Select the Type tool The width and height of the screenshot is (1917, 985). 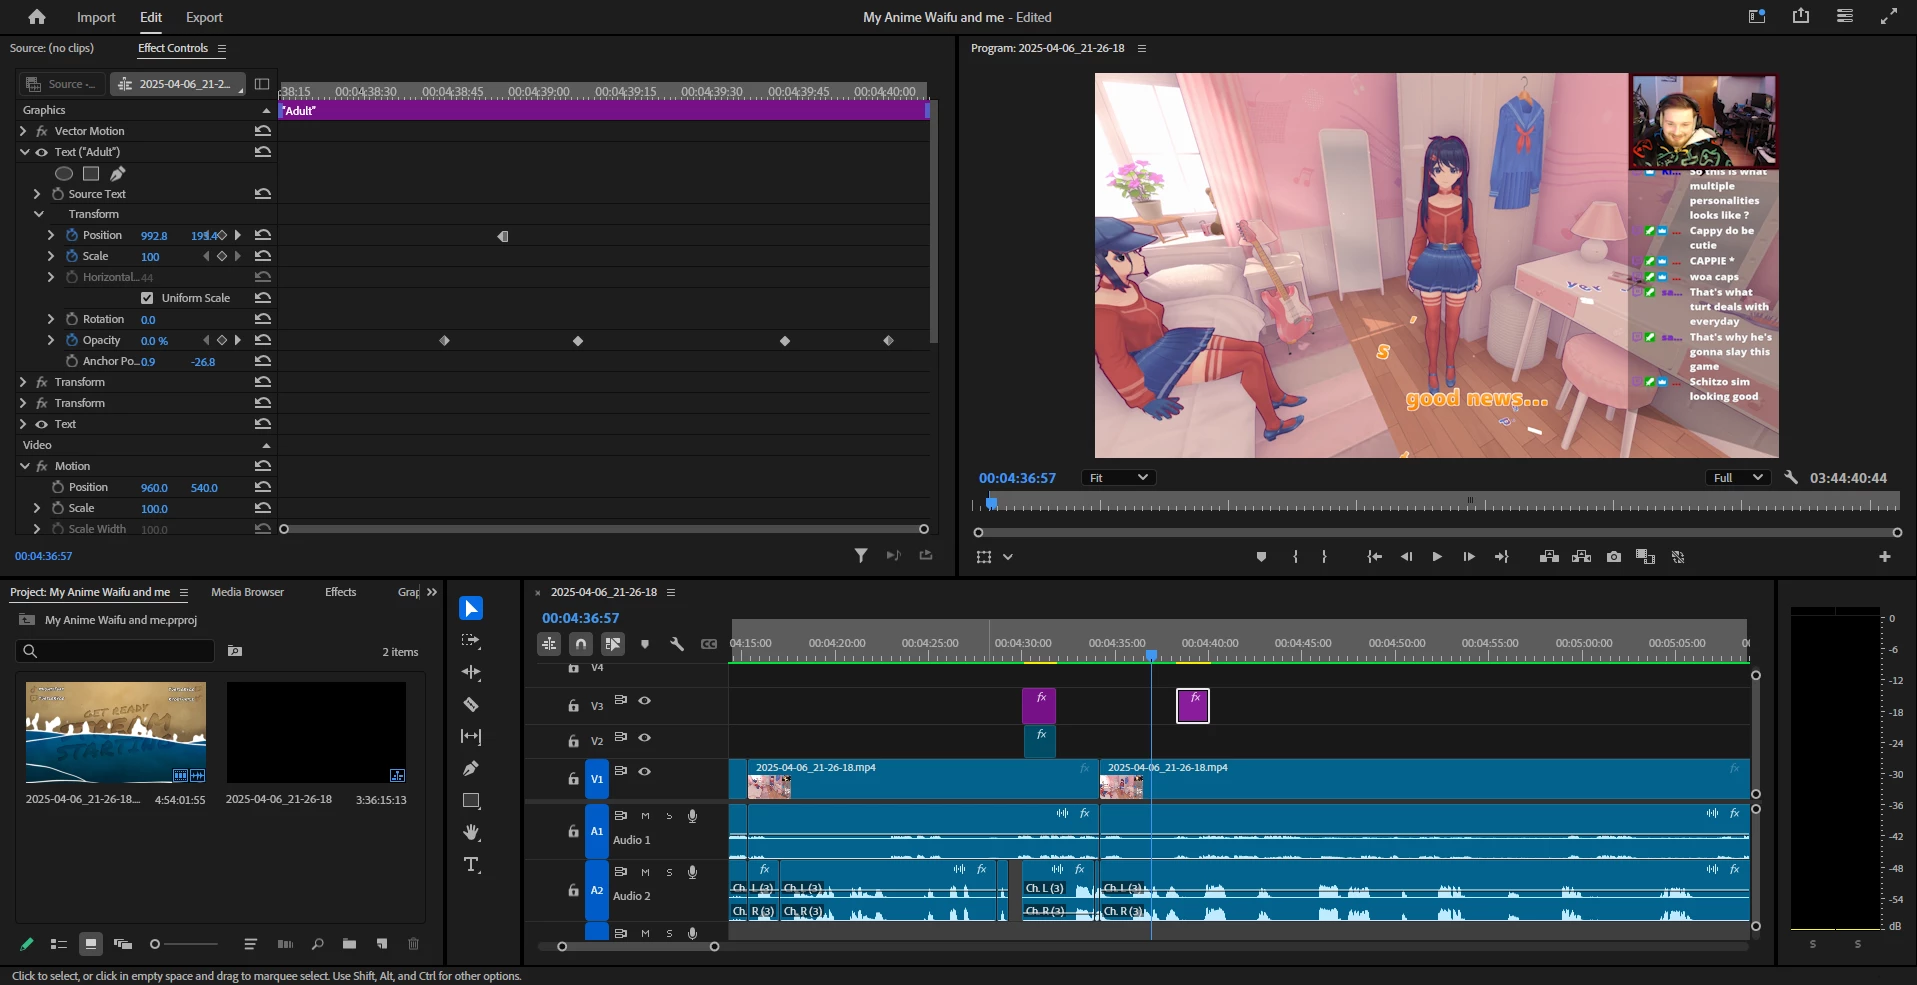click(x=471, y=864)
